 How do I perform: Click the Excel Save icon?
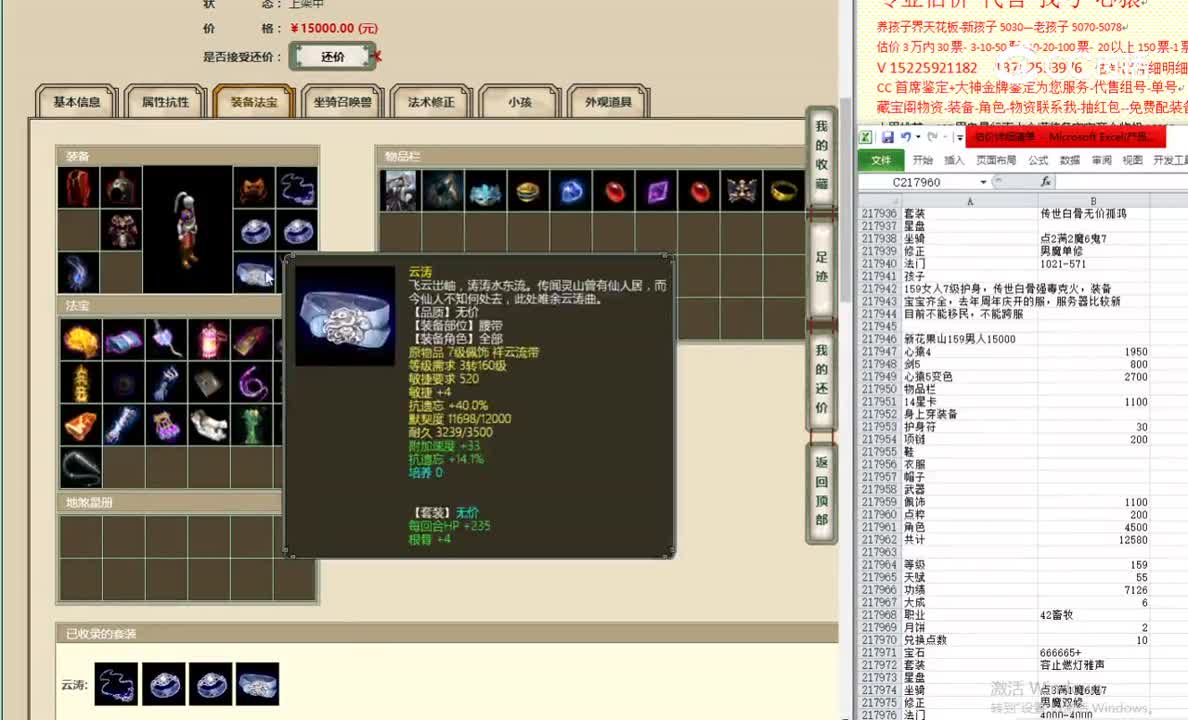tap(887, 137)
